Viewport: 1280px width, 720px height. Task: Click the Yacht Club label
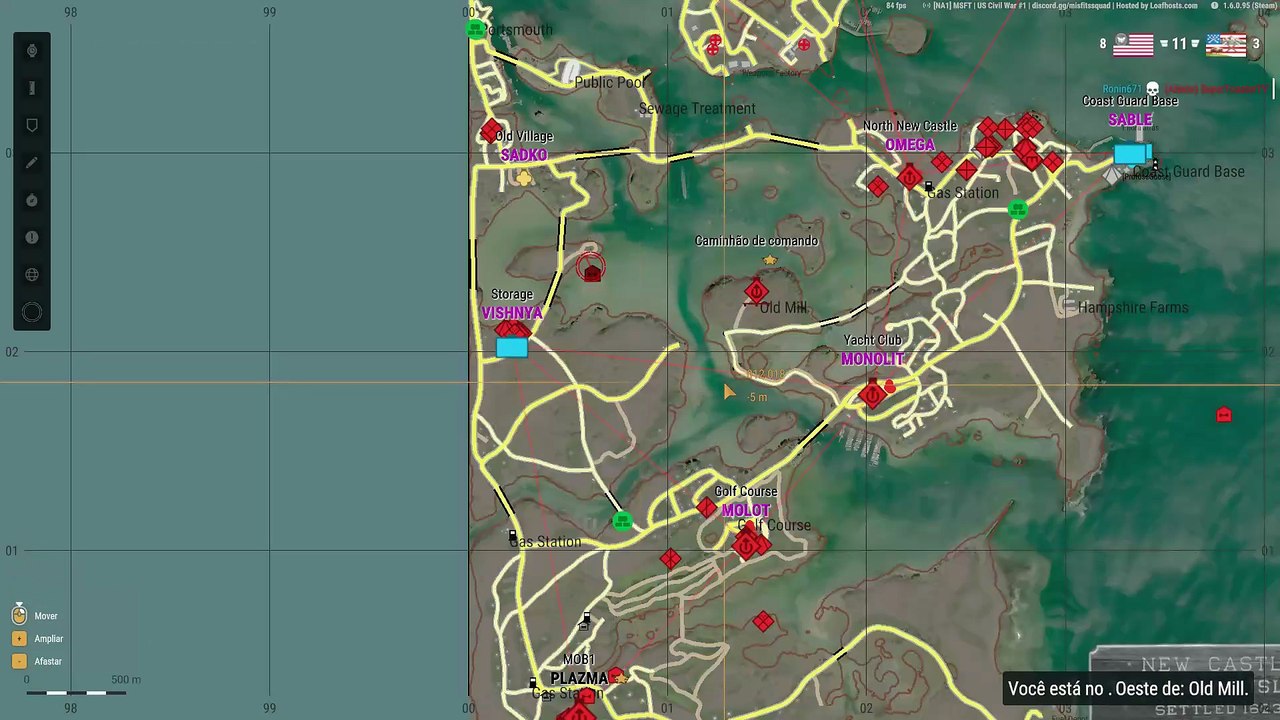872,340
